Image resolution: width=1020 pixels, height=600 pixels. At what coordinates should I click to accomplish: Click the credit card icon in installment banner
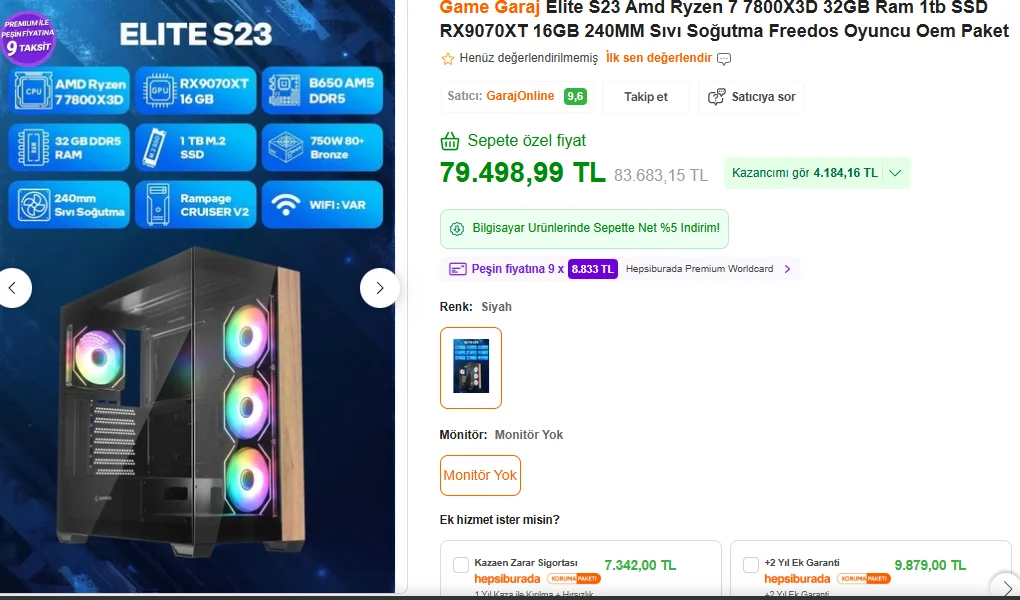pos(458,269)
